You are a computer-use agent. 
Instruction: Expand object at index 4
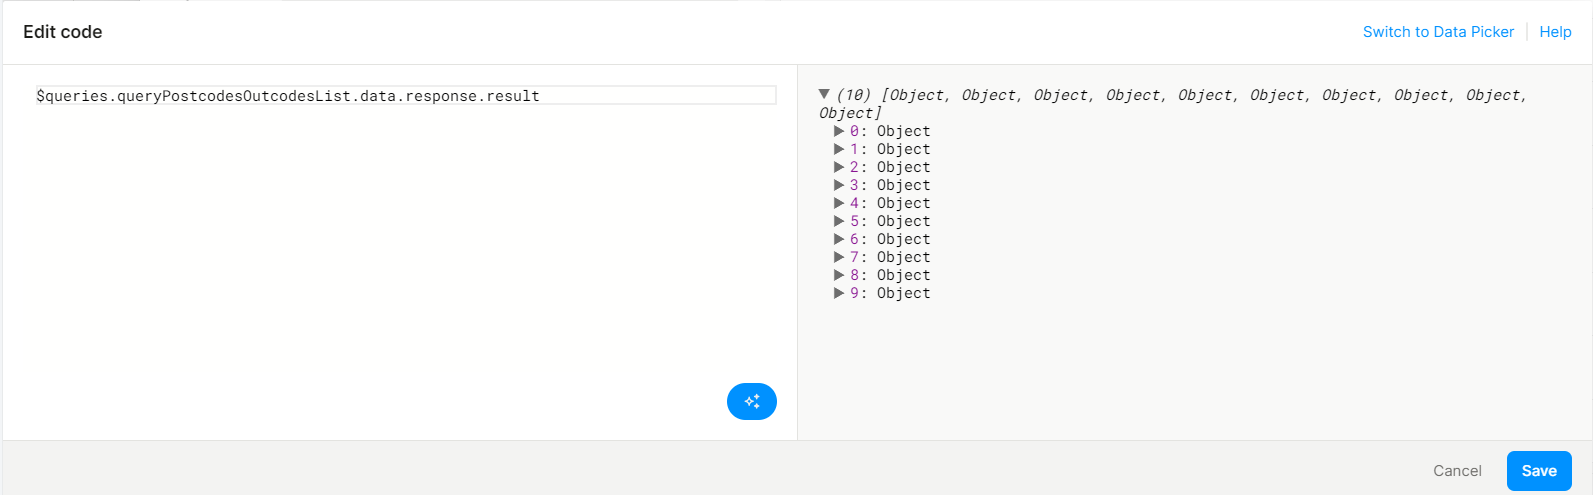tap(839, 203)
